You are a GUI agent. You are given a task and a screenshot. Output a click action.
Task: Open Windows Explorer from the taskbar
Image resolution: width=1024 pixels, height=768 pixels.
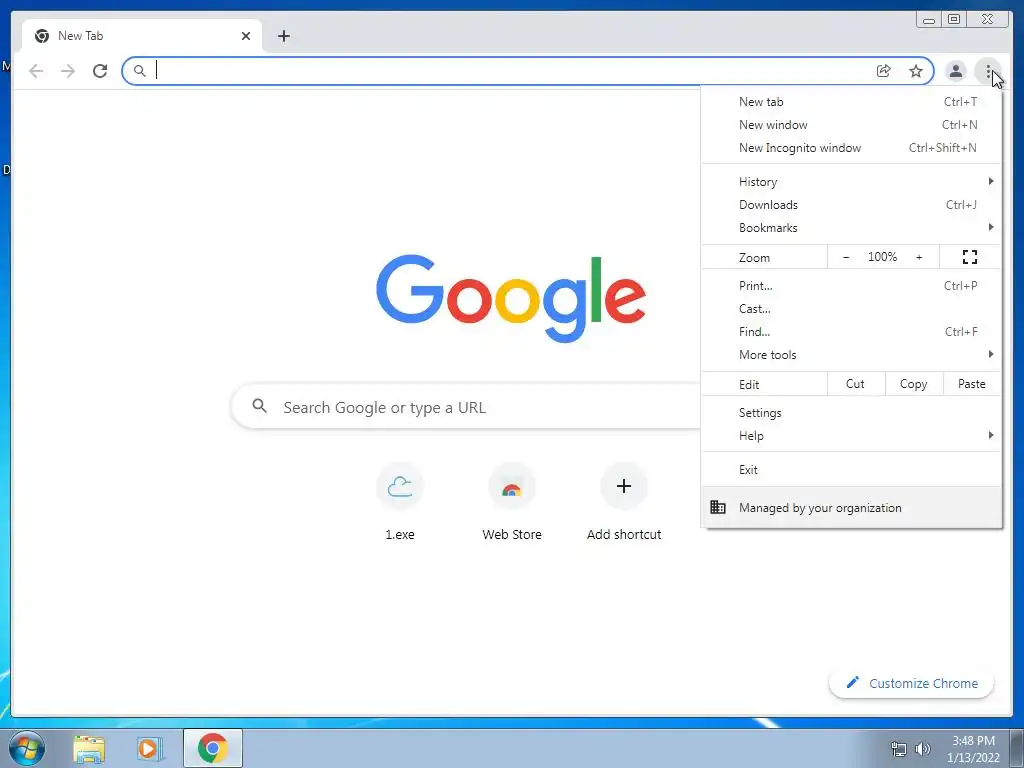click(x=89, y=748)
